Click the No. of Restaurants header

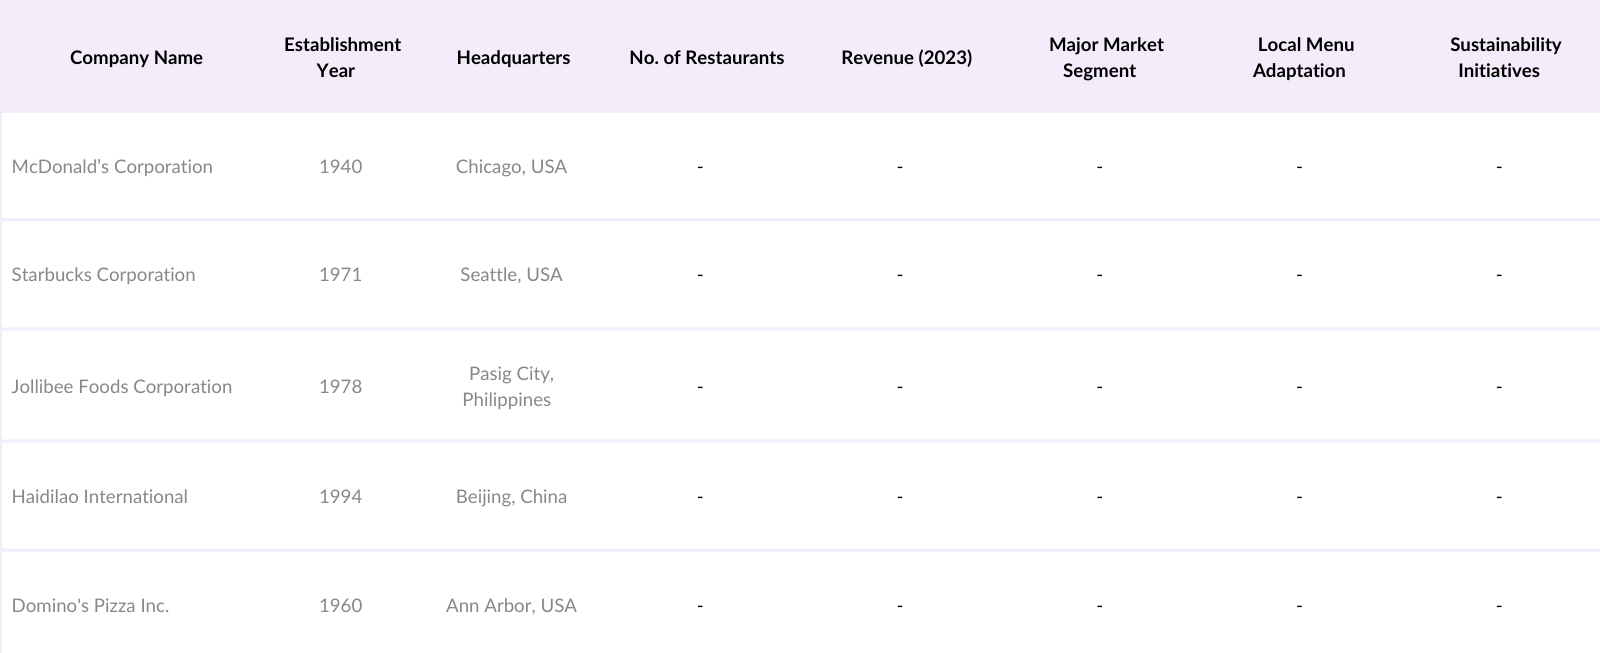coord(706,57)
